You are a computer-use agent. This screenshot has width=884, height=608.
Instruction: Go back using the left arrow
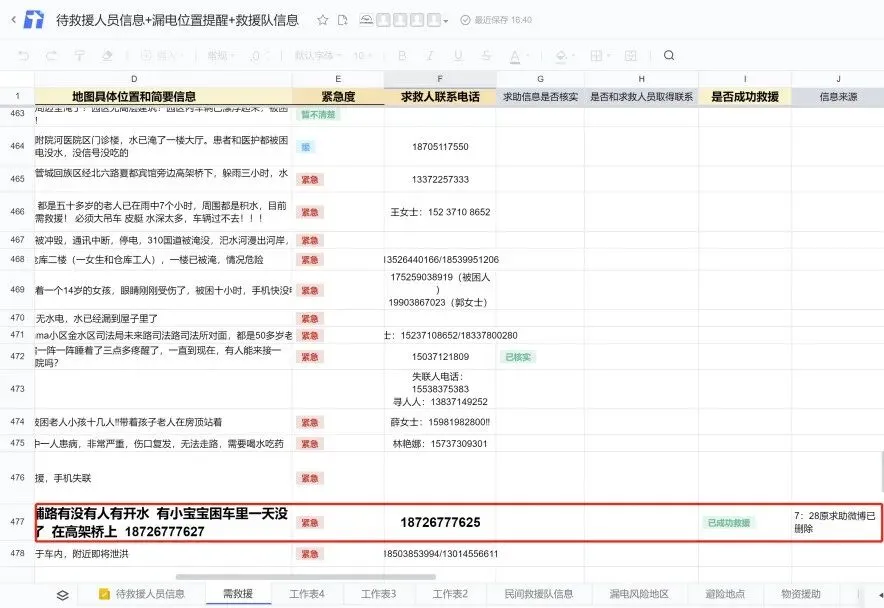coord(14,20)
